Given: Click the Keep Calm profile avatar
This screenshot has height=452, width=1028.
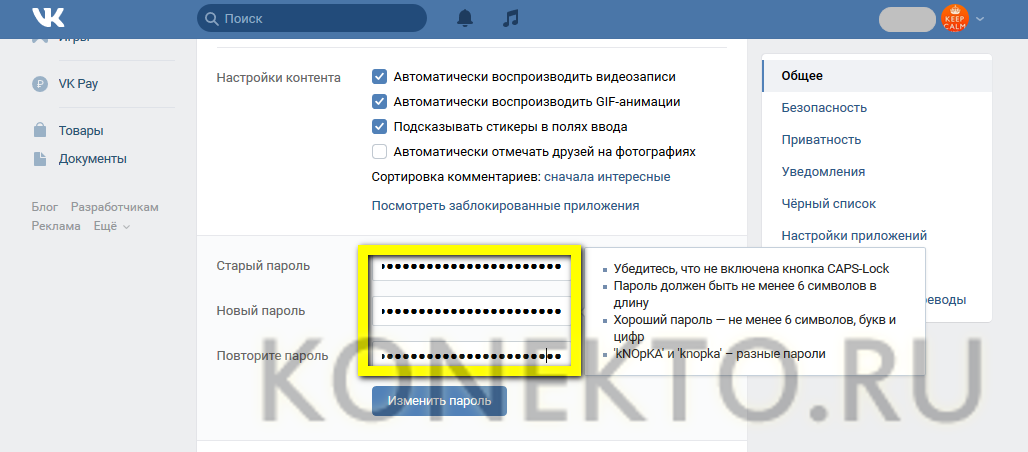Looking at the screenshot, I should (955, 18).
